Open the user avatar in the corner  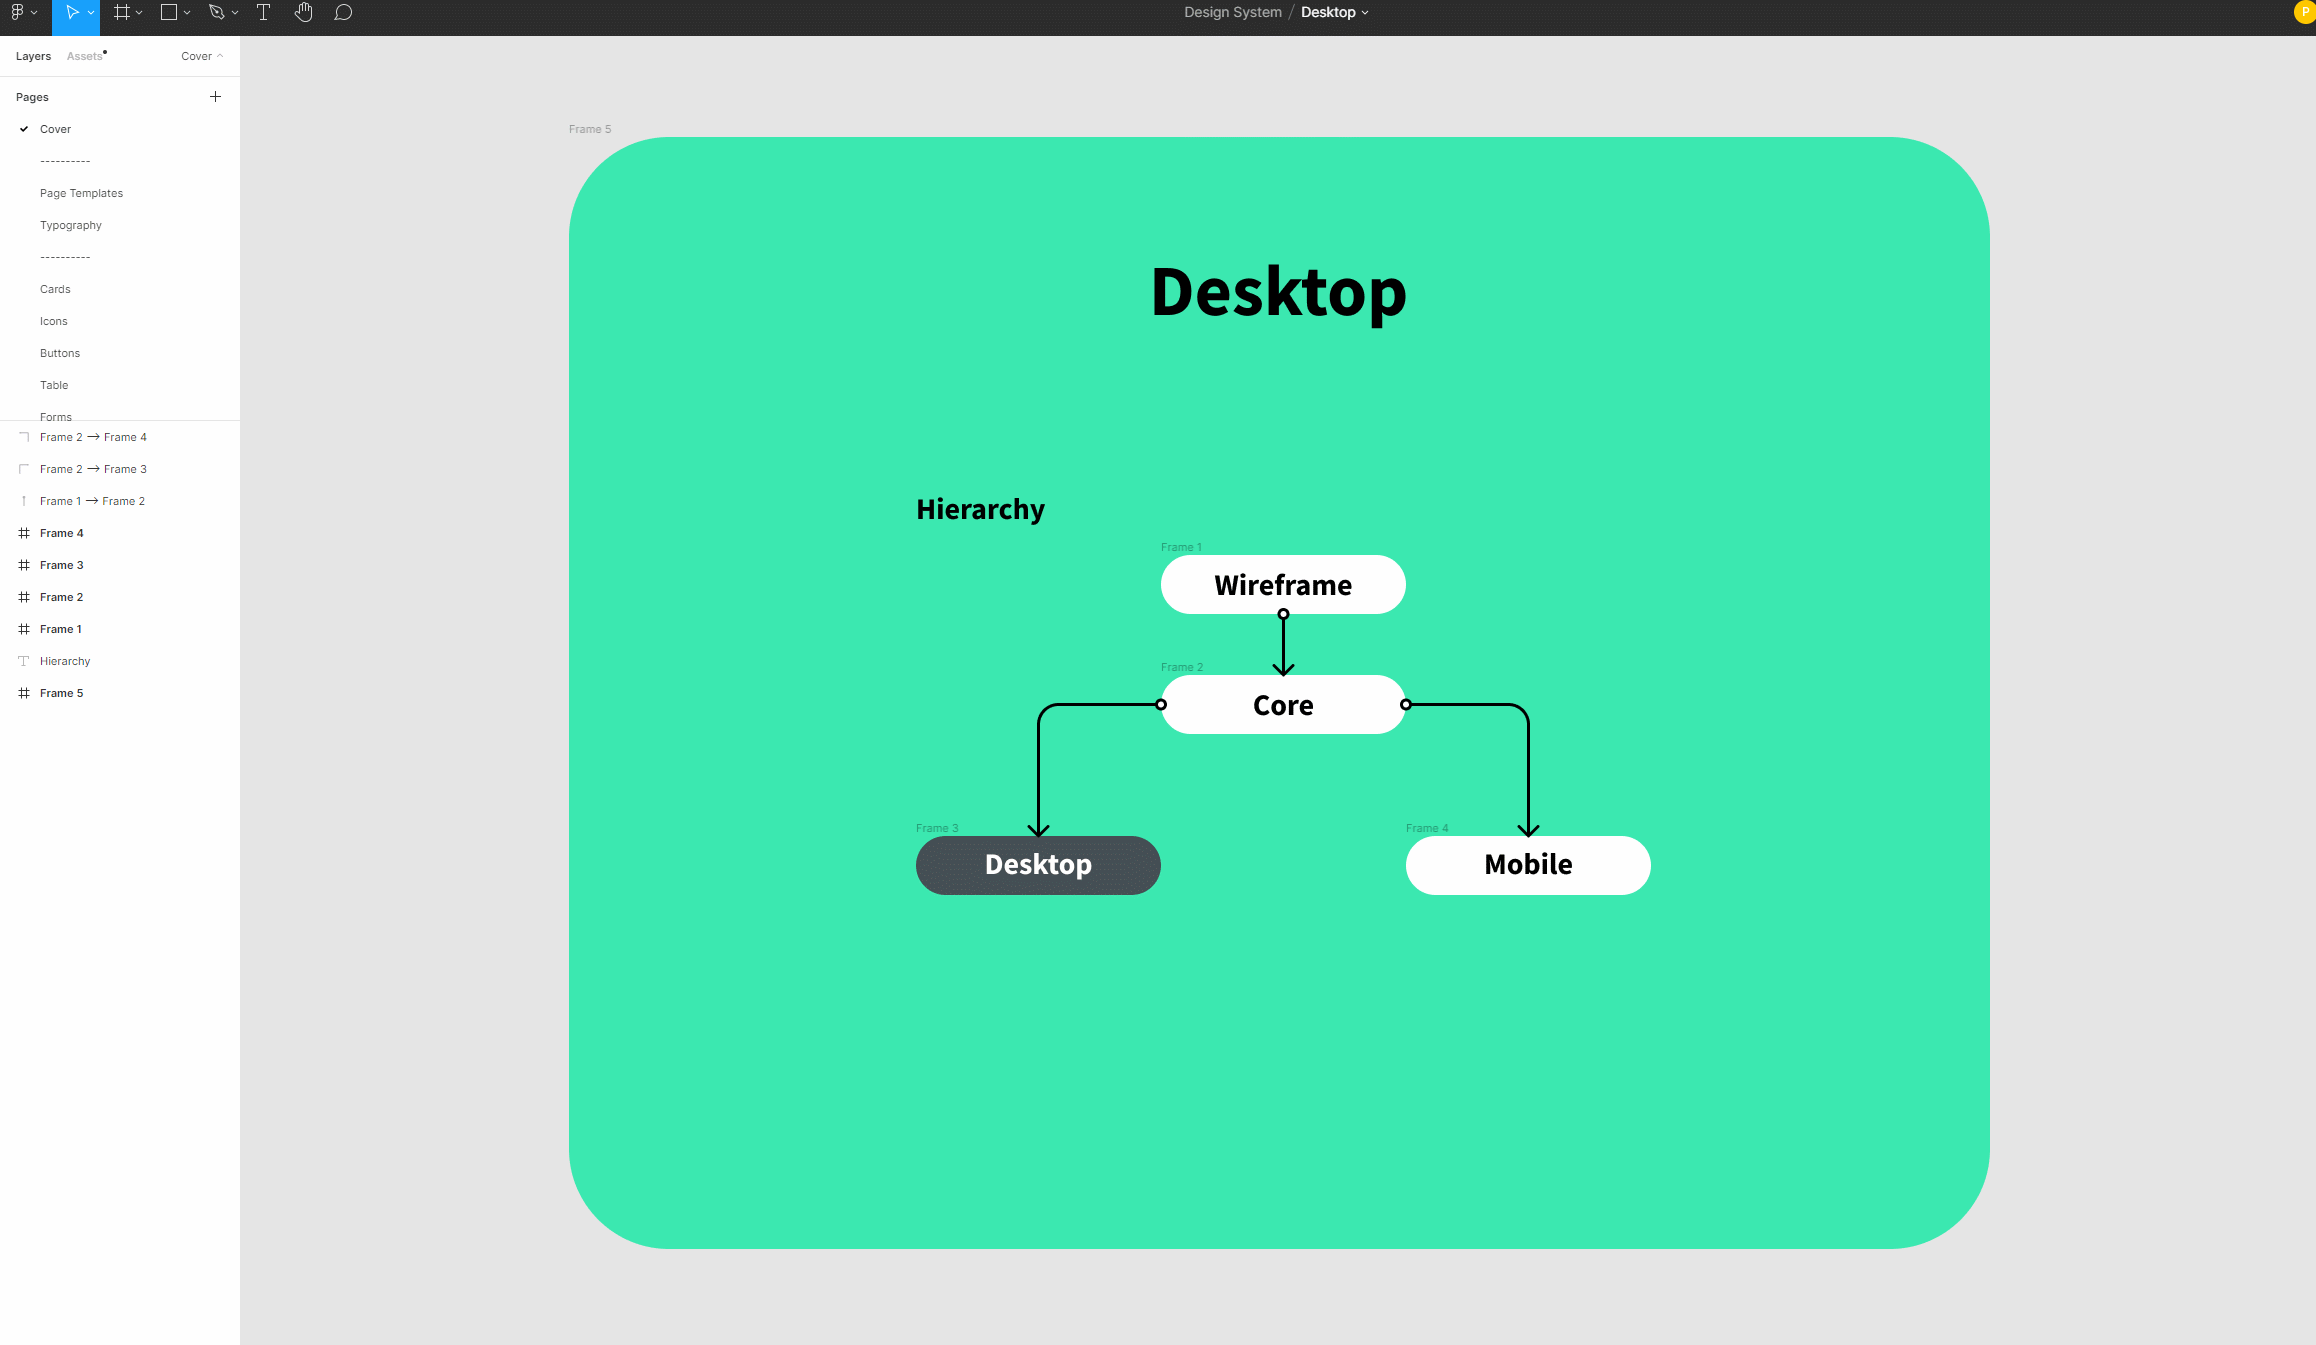tap(2304, 12)
